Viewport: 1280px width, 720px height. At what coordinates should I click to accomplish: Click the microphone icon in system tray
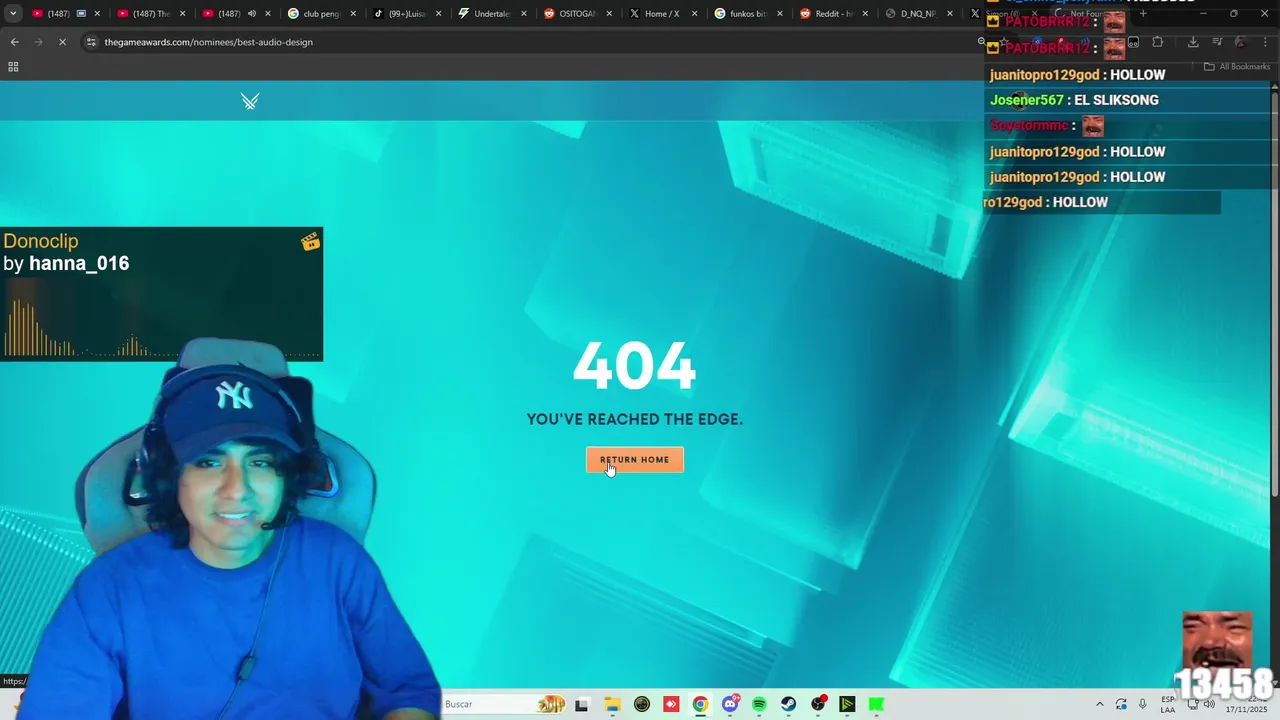click(1143, 704)
